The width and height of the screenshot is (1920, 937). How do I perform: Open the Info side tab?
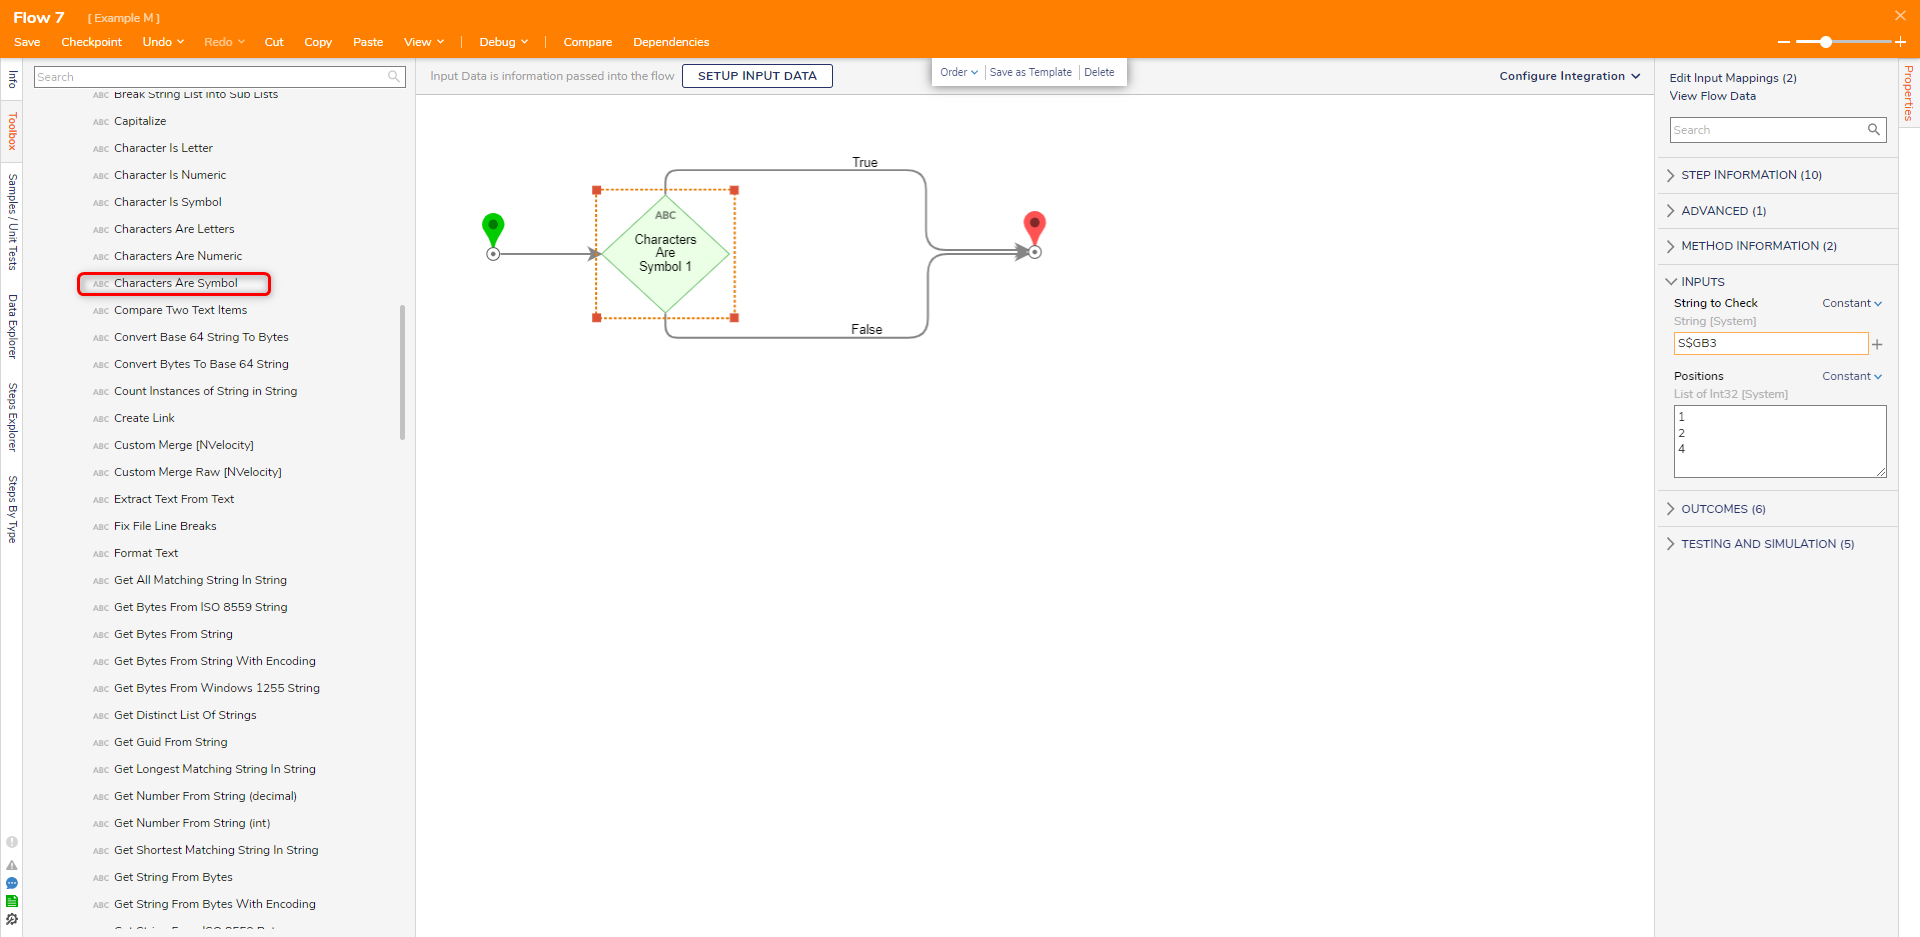tap(12, 79)
